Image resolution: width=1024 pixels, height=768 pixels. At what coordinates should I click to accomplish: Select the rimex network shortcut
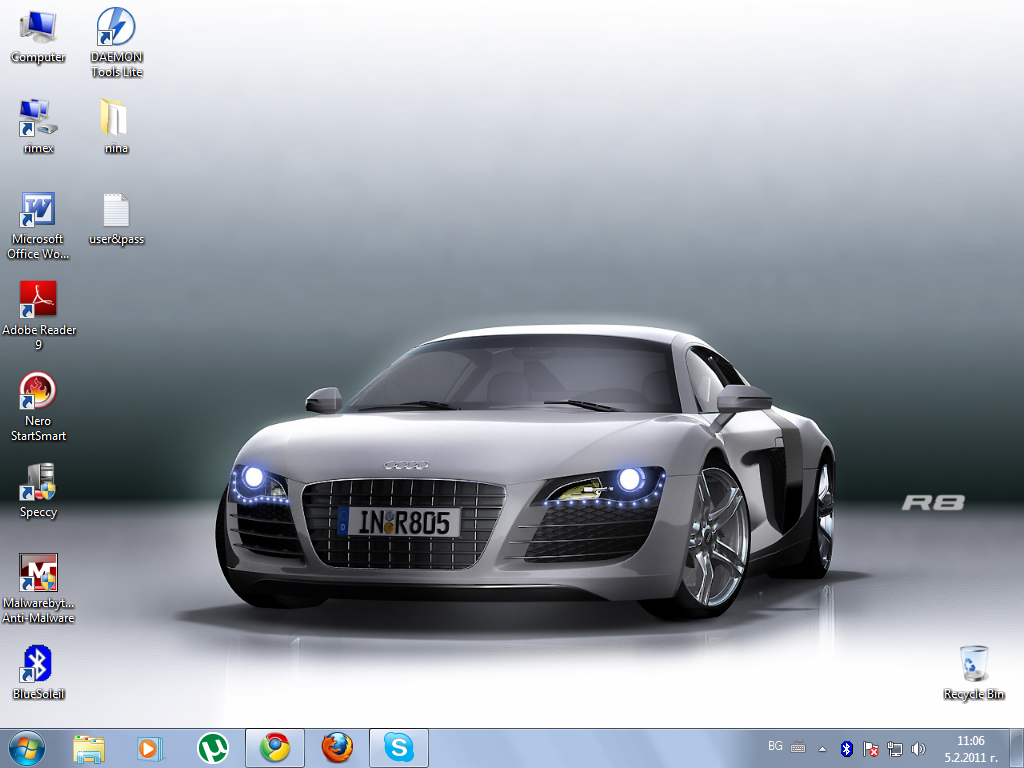coord(38,127)
